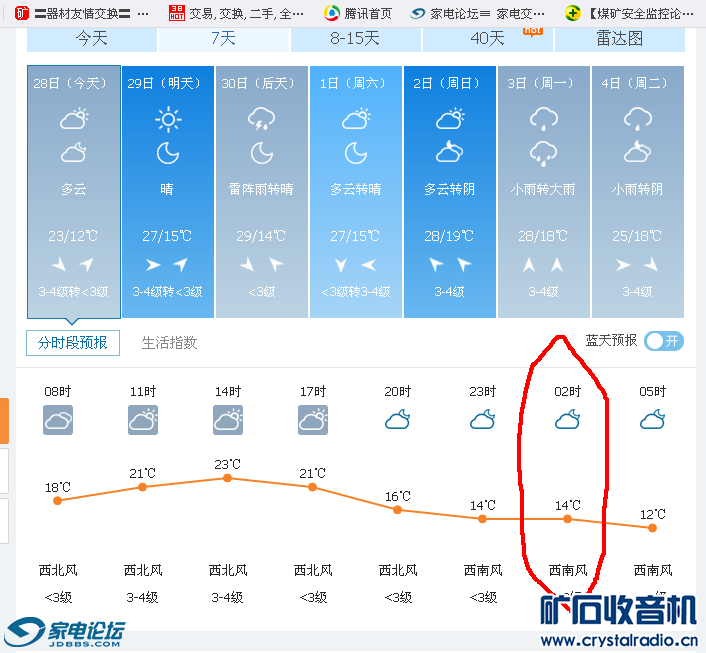Screen dimensions: 706x653
Task: Switch to the 40天 forecast tab
Action: click(x=487, y=39)
